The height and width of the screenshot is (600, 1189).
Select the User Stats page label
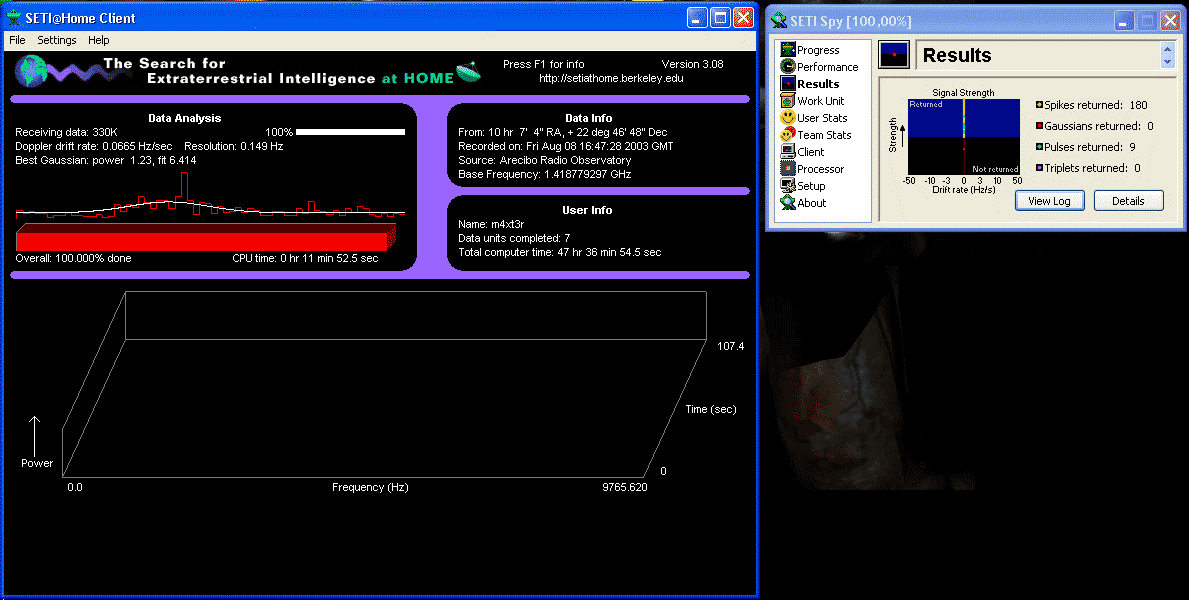(822, 118)
